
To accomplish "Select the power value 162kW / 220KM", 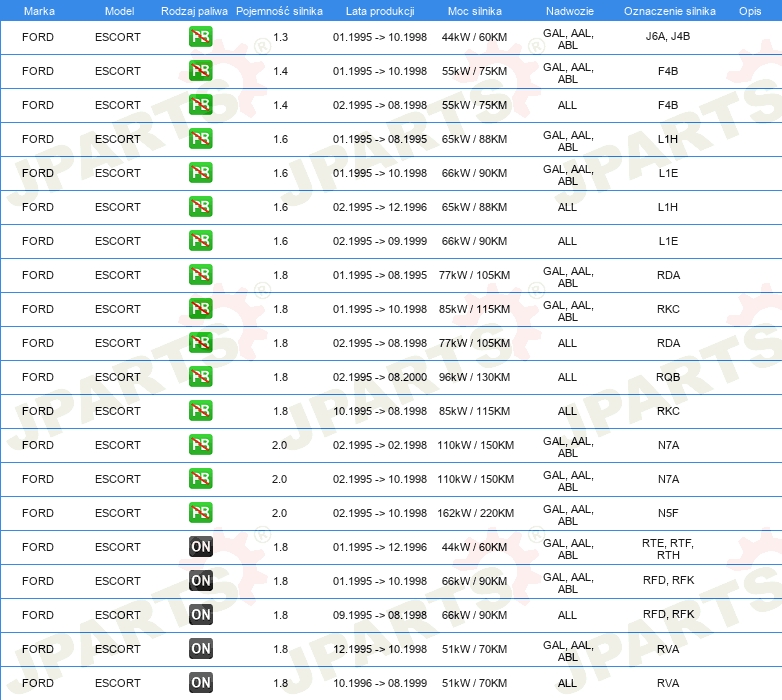I will coord(475,513).
